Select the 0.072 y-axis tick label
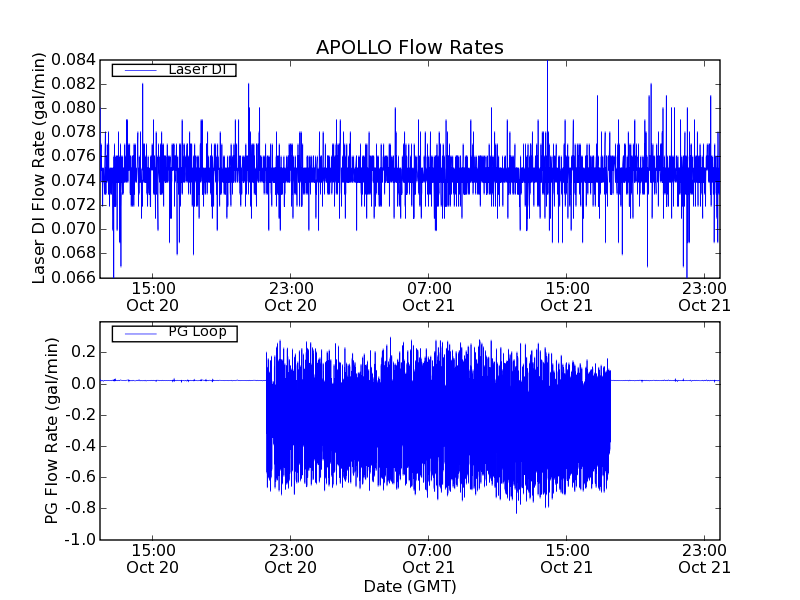Image resolution: width=800 pixels, height=600 pixels. tap(73, 205)
